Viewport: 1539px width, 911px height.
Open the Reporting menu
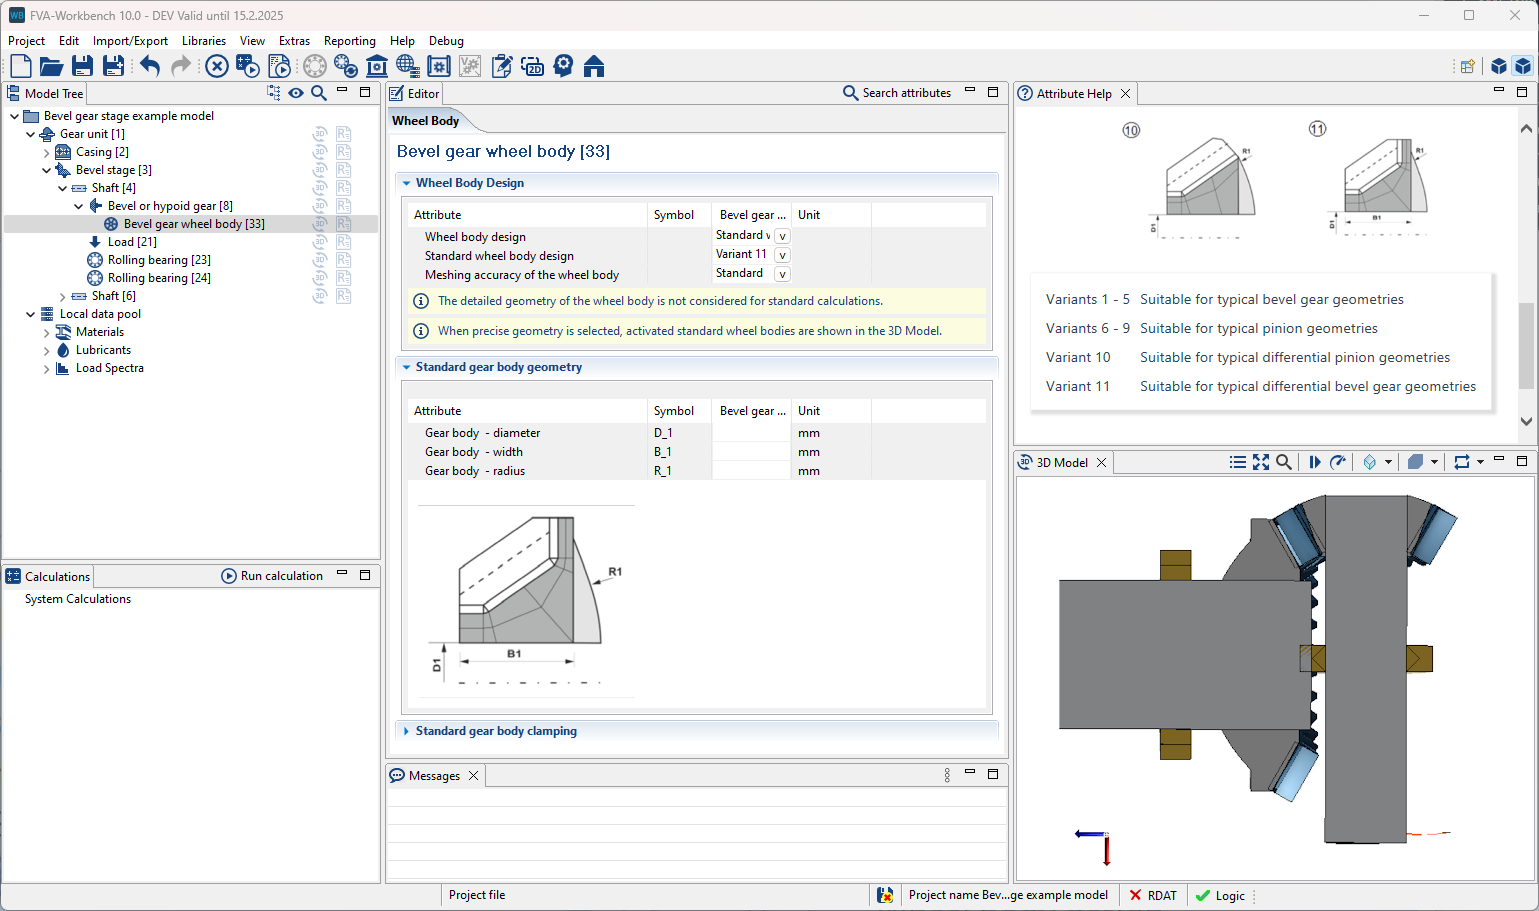click(x=349, y=41)
